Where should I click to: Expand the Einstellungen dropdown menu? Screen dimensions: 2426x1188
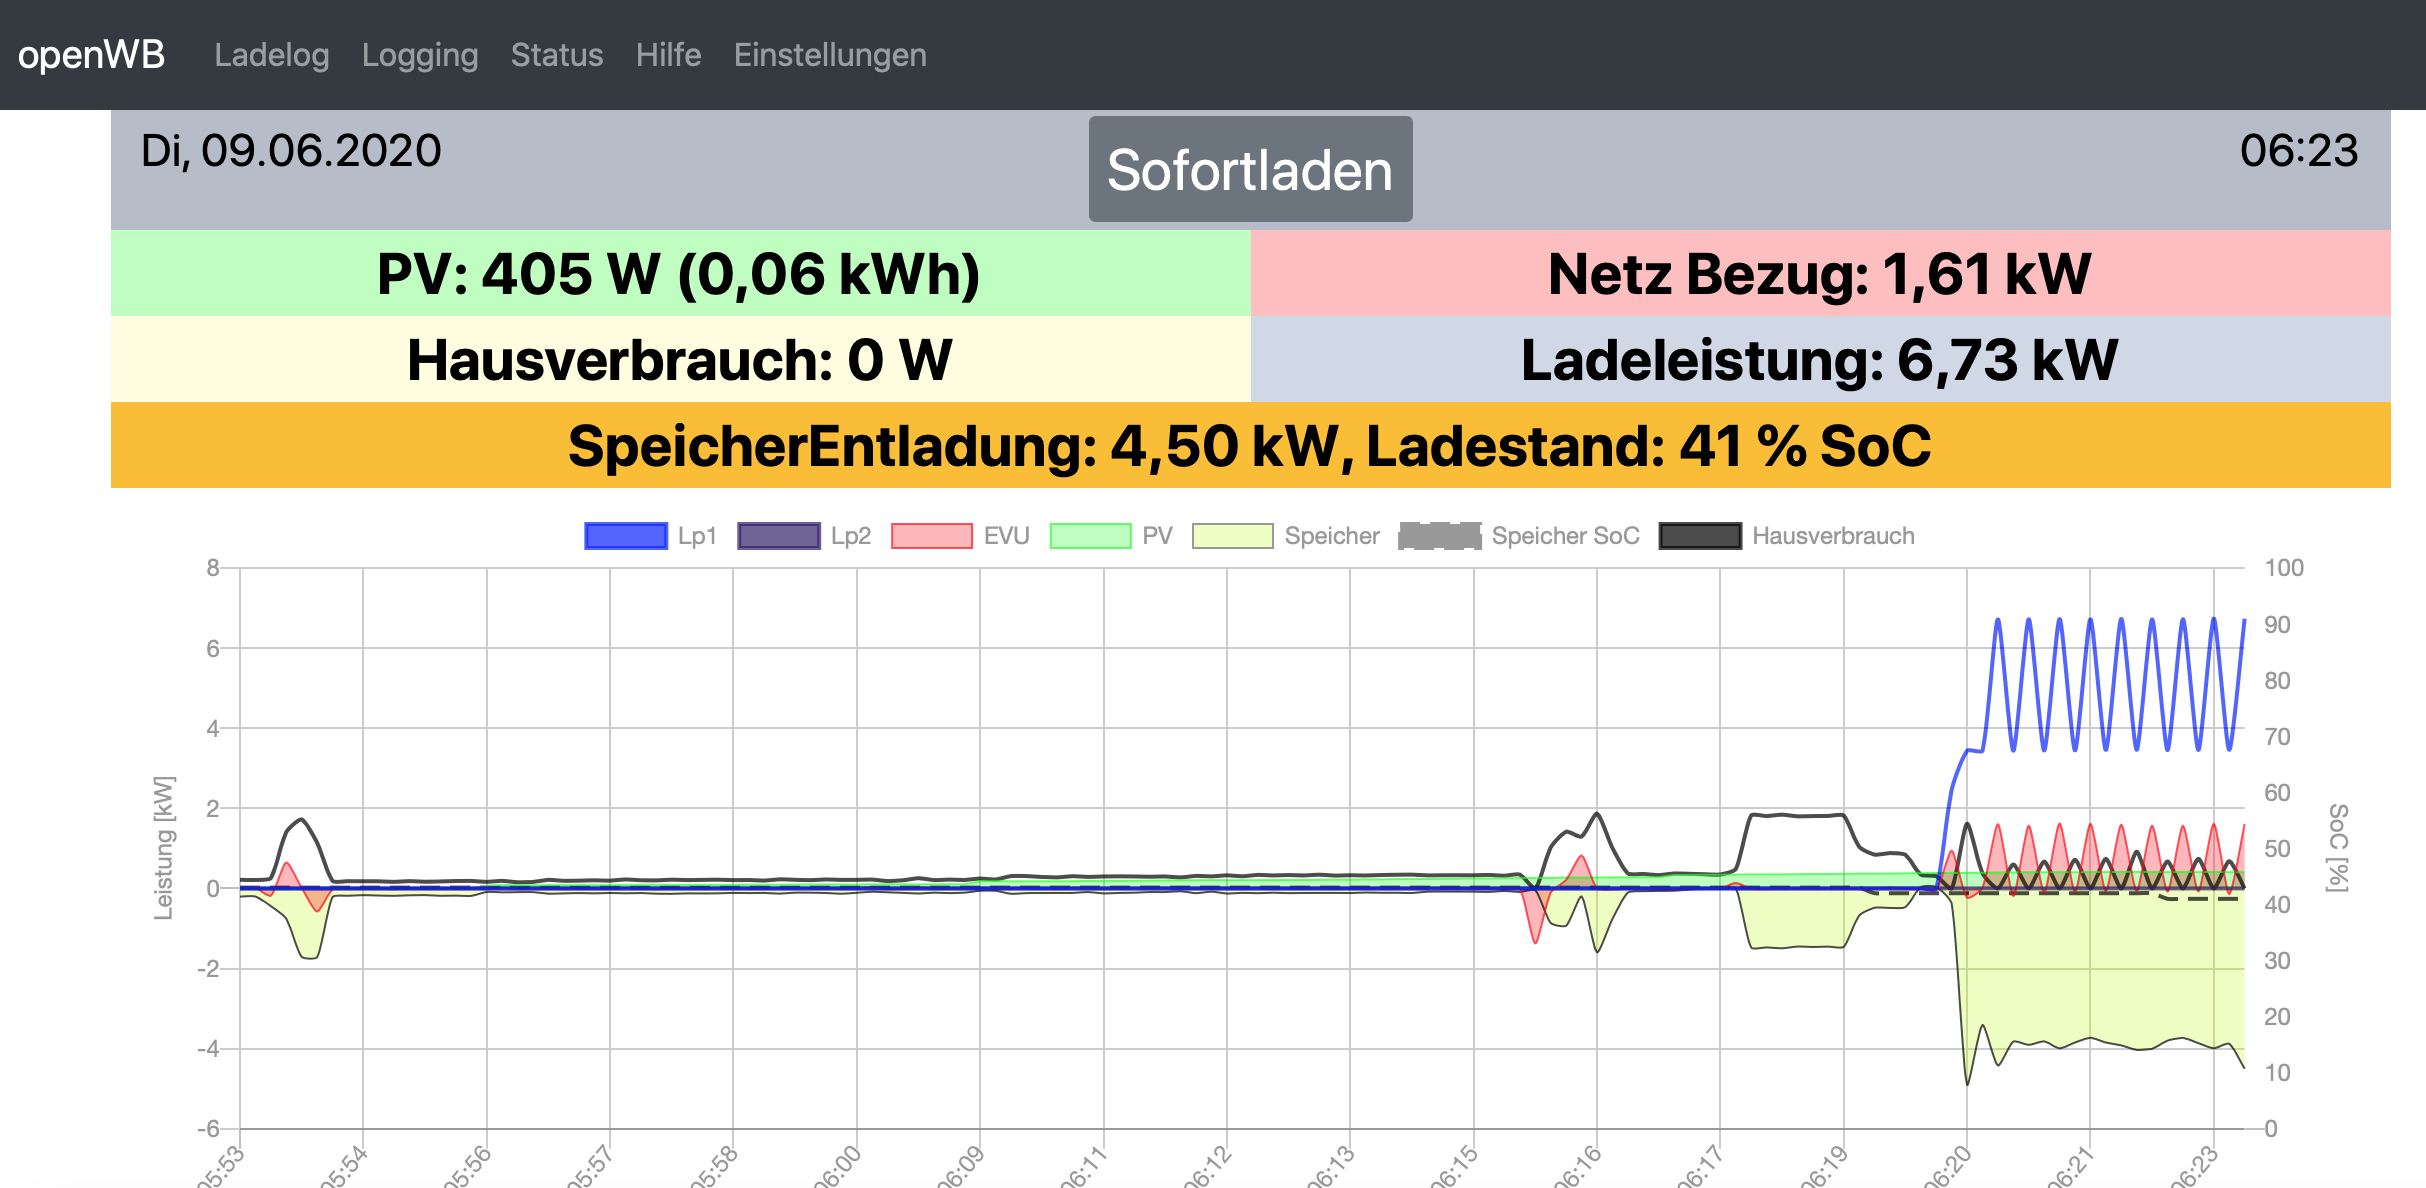830,54
